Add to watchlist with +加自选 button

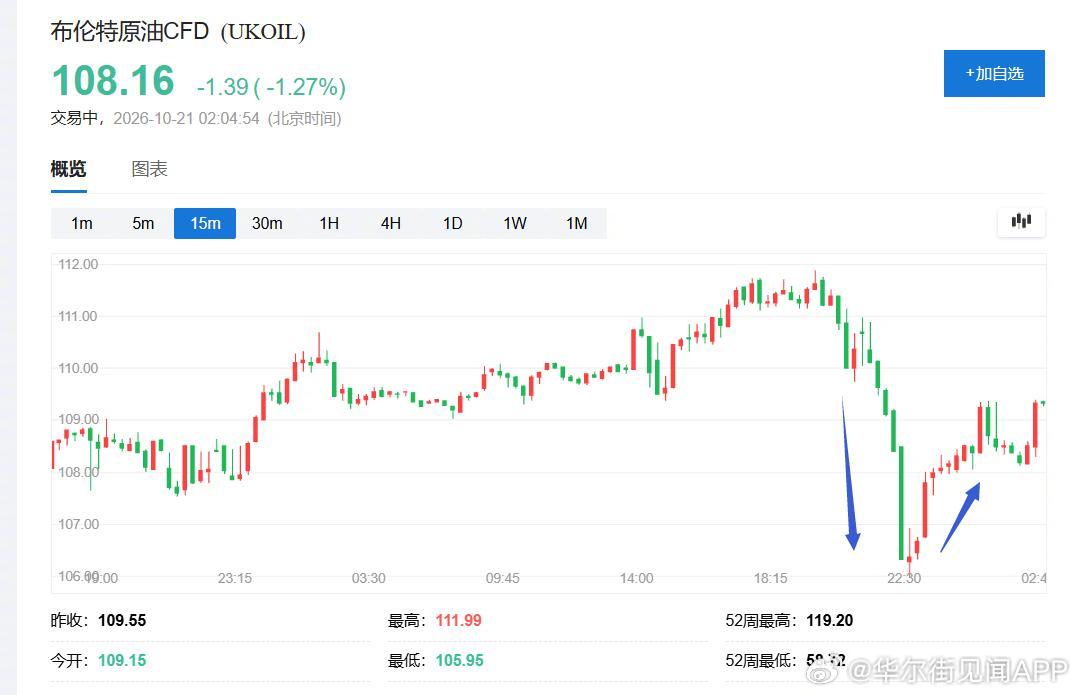click(x=994, y=74)
